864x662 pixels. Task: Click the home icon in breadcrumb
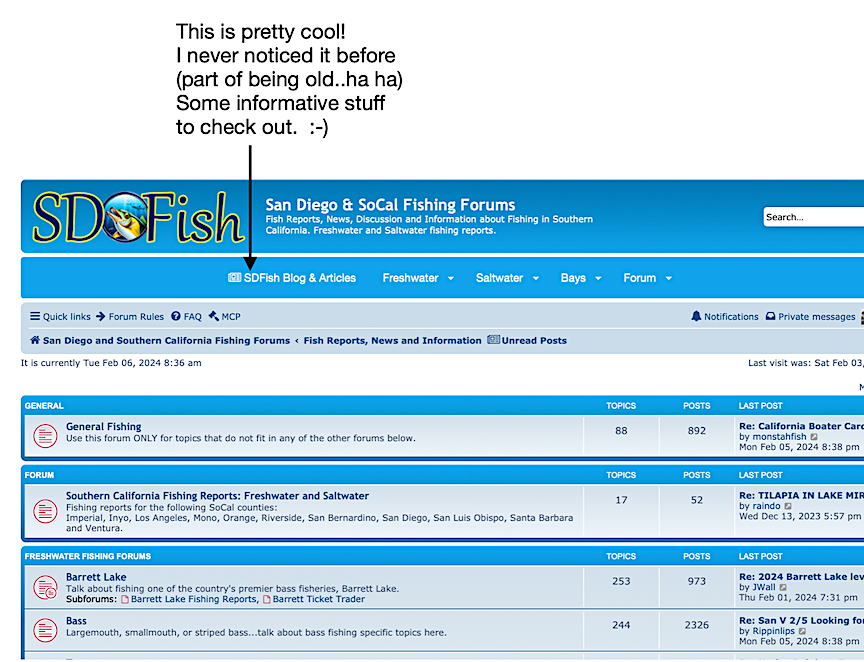(x=35, y=341)
